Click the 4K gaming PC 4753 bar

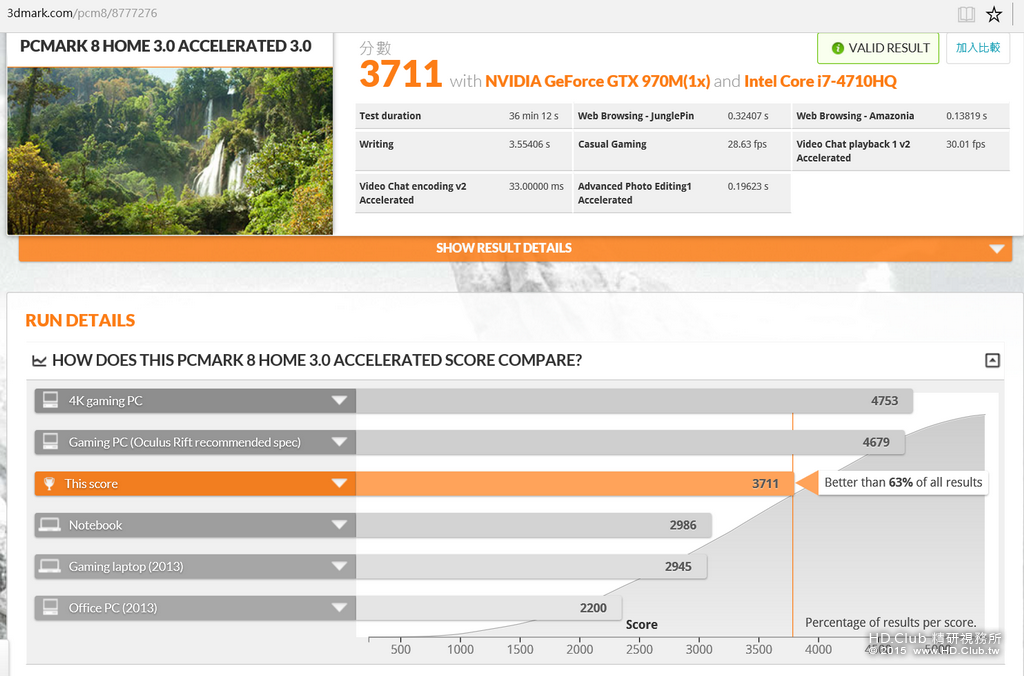click(x=634, y=400)
